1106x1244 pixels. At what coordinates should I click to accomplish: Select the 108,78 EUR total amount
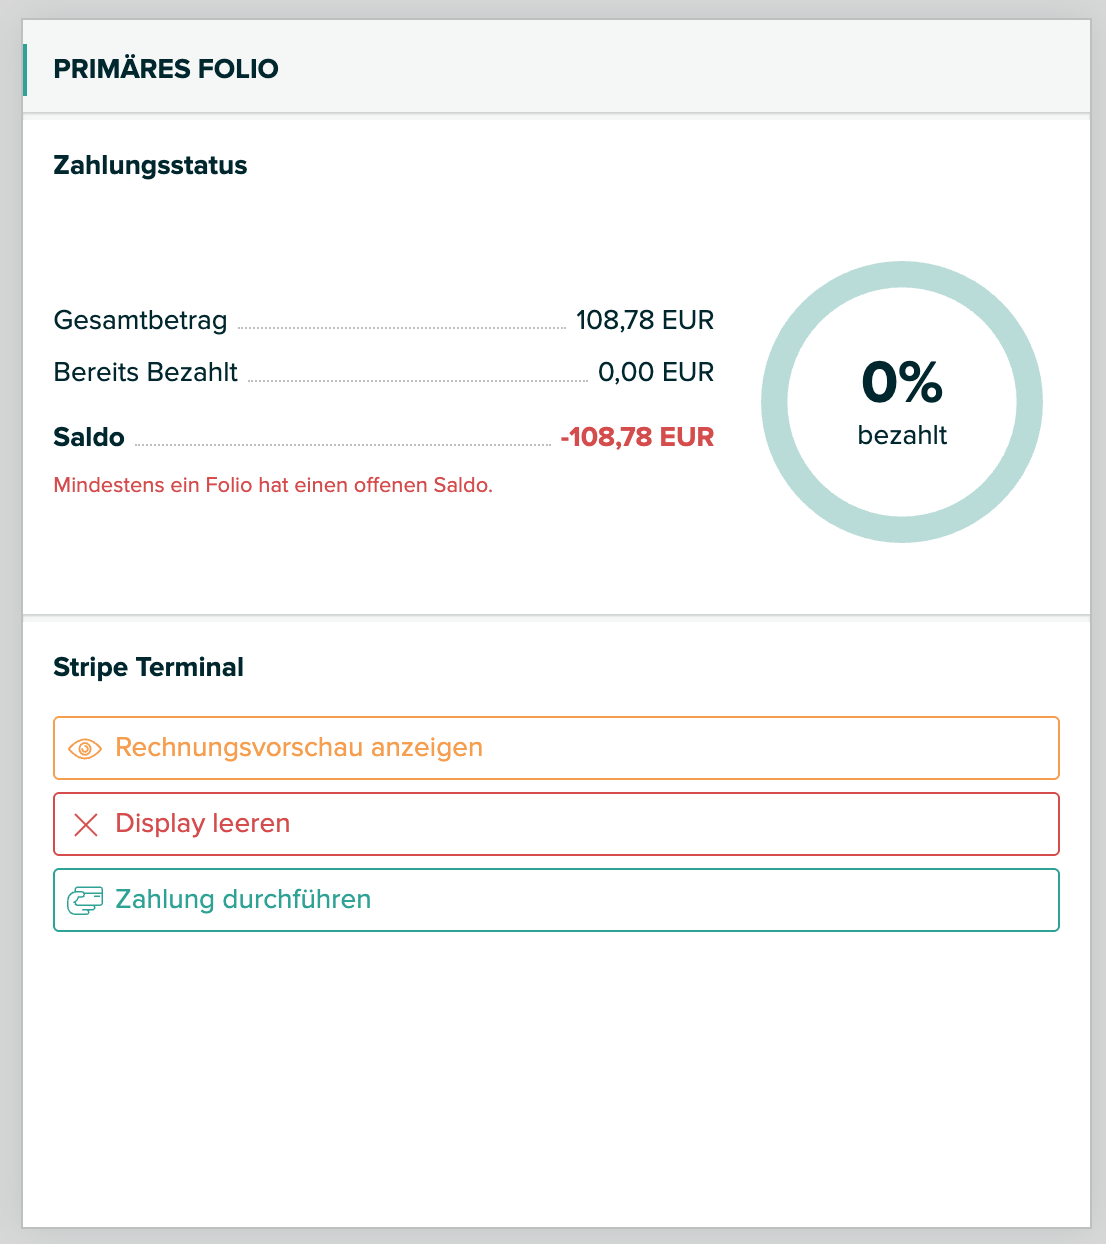(x=645, y=320)
